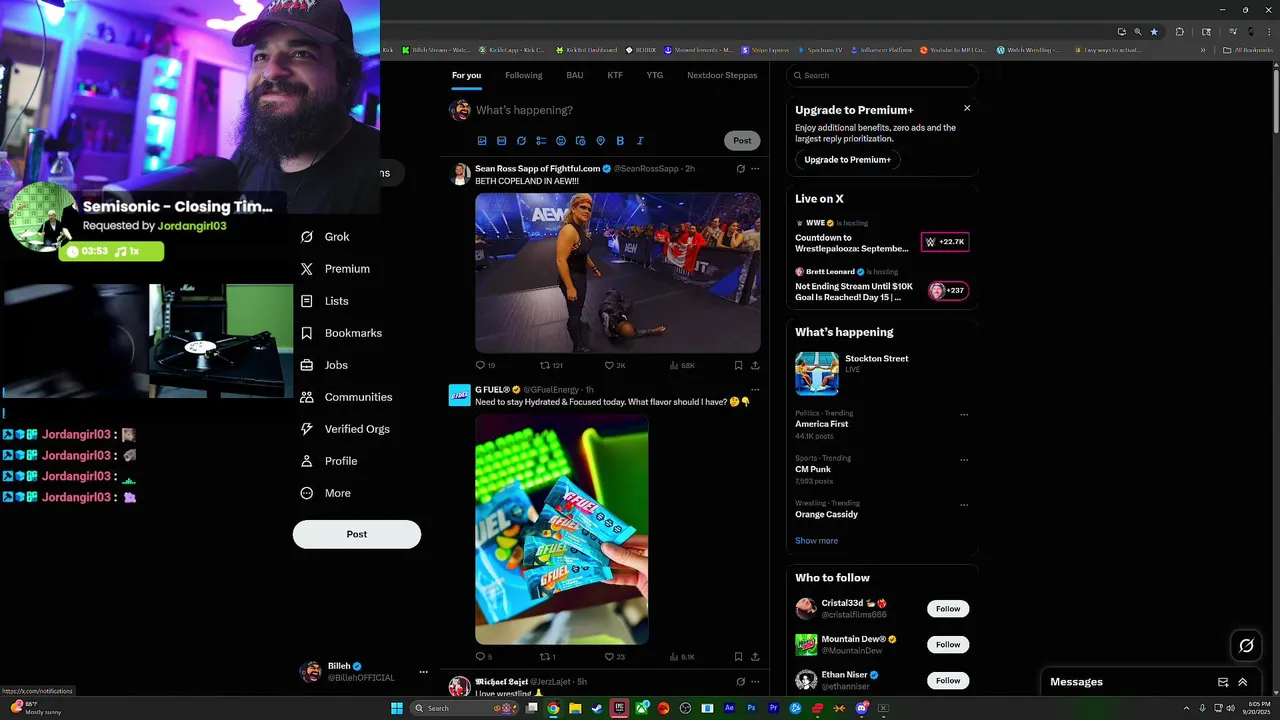1280x720 pixels.
Task: Schedule the post with calendar icon
Action: (581, 141)
